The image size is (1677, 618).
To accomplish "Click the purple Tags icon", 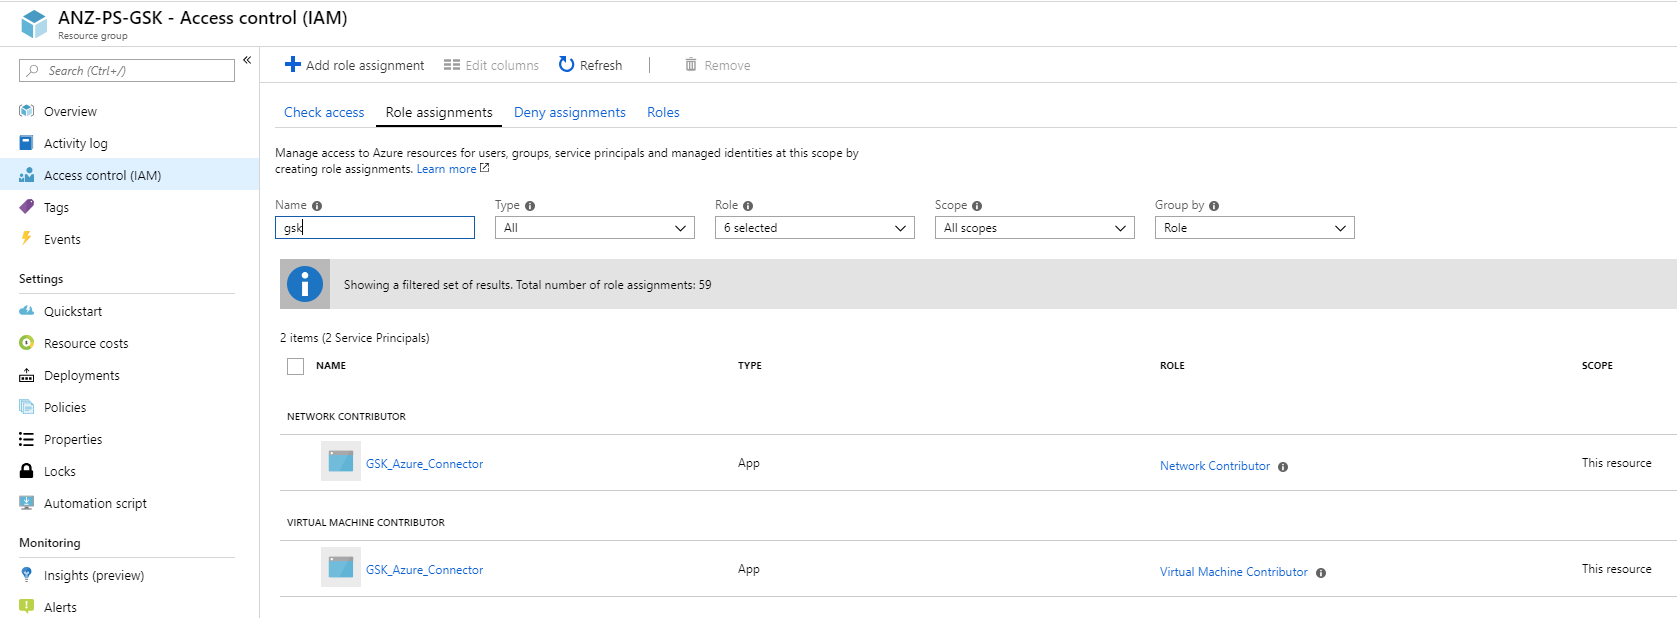I will pyautogui.click(x=27, y=207).
